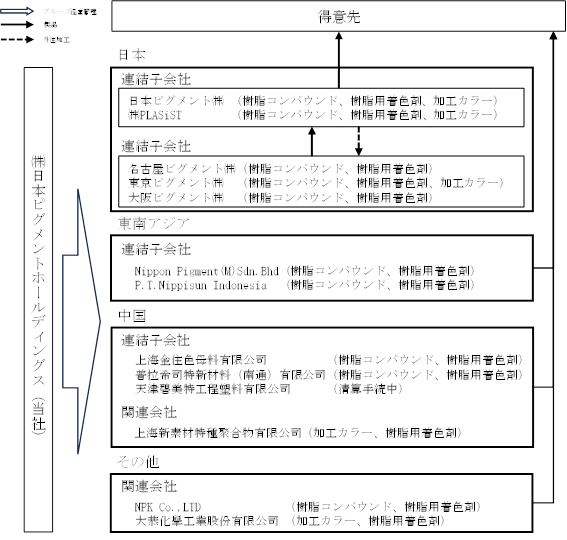The width and height of the screenshot is (567, 540).
Task: Click the large blue outlined group-management arrow
Action: coord(81,321)
